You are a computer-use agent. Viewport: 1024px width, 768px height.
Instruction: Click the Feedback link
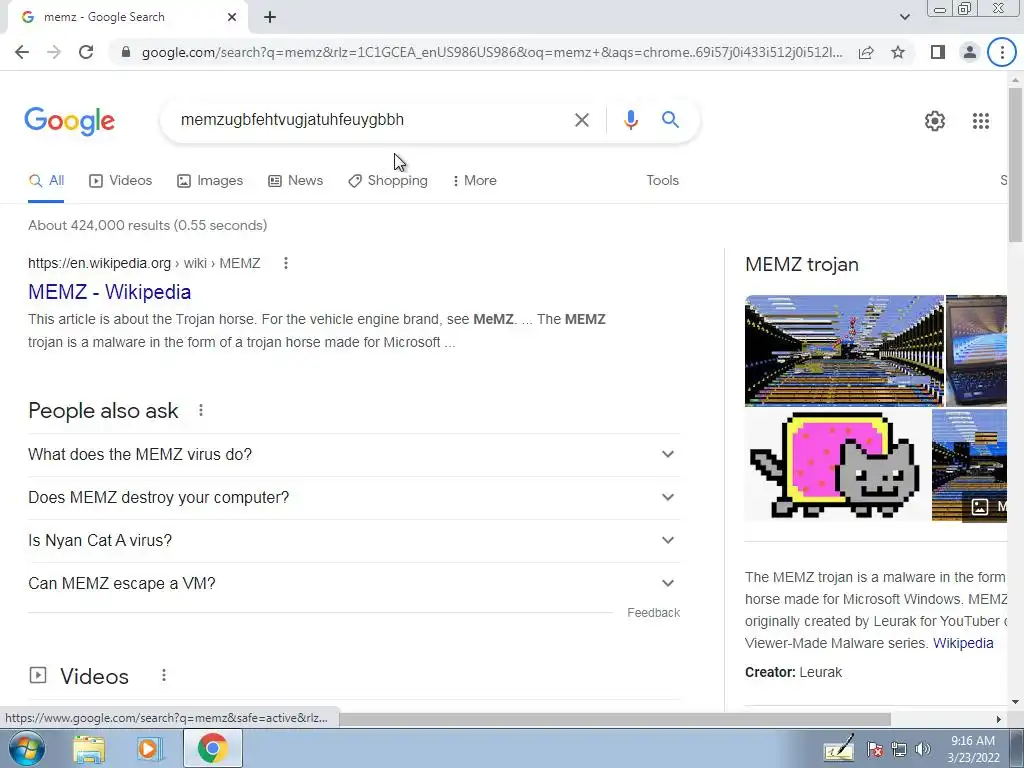click(x=653, y=613)
